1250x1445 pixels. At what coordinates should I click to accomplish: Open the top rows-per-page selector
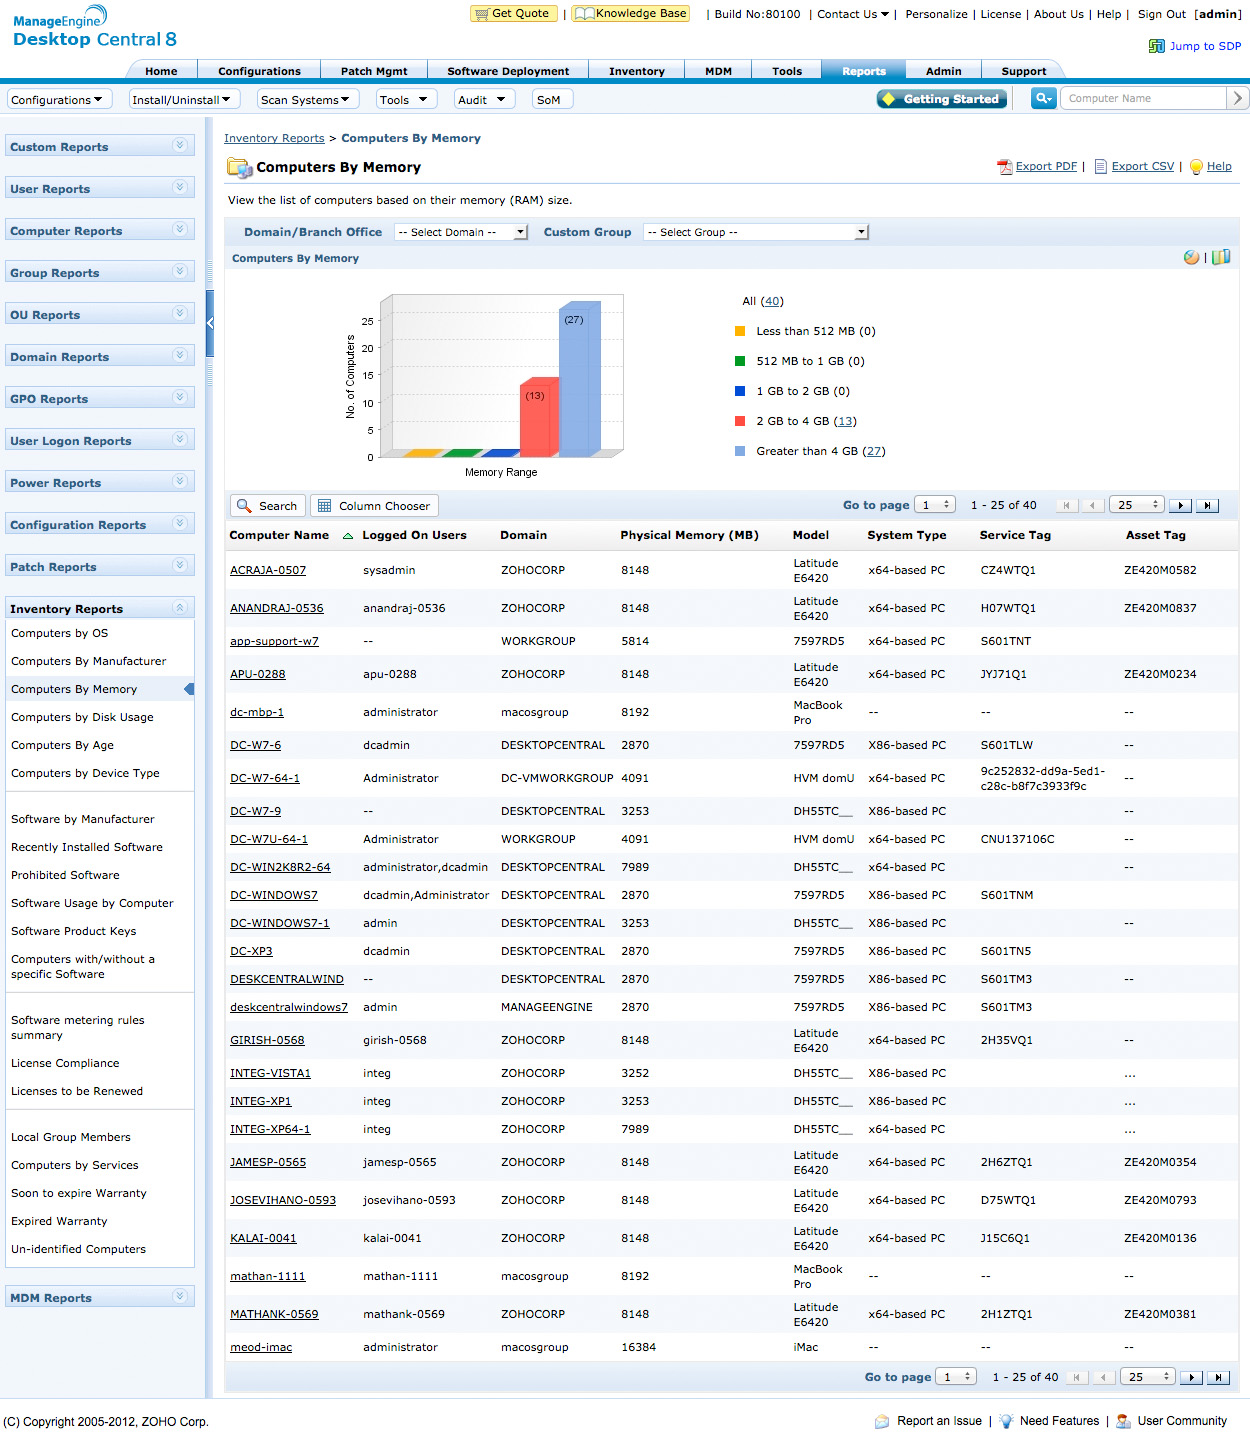coord(1137,506)
